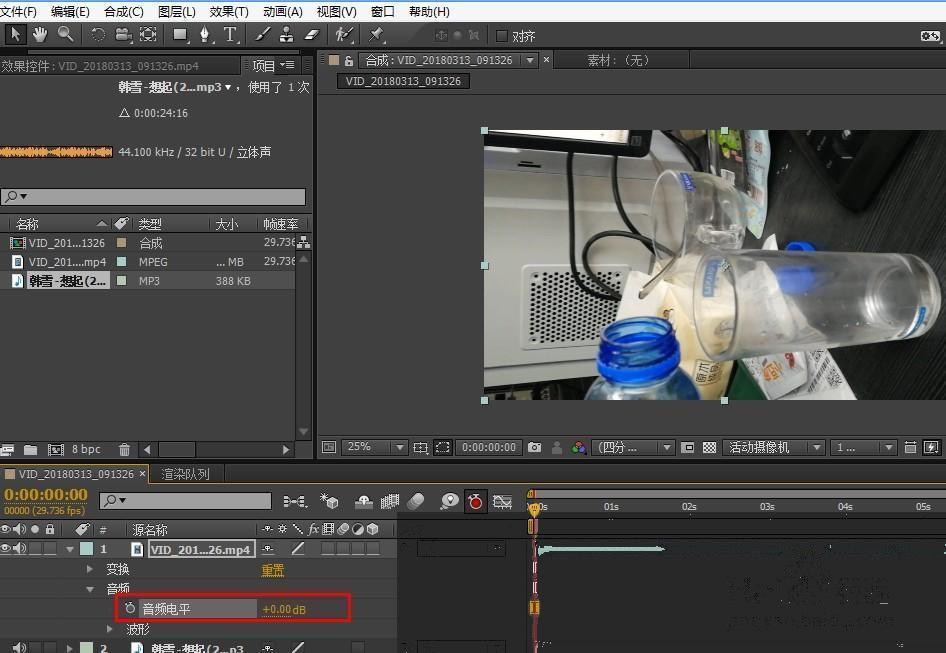The width and height of the screenshot is (946, 653).
Task: Click the label color of timeline layer 1
Action: (87, 548)
